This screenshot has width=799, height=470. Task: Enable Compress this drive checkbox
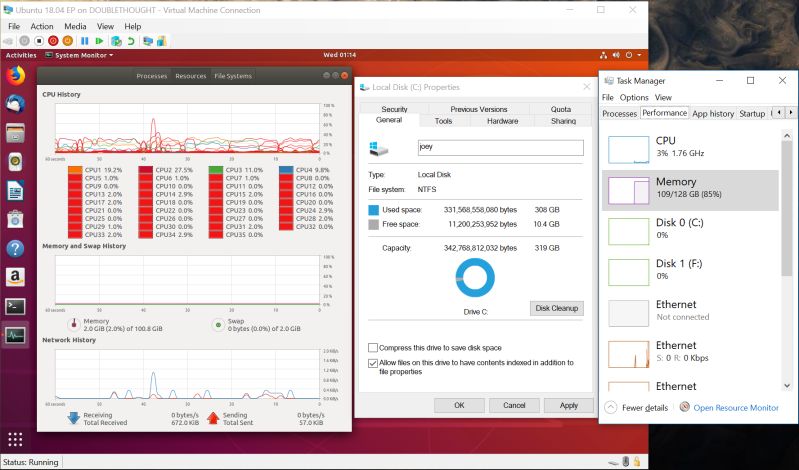click(x=372, y=348)
